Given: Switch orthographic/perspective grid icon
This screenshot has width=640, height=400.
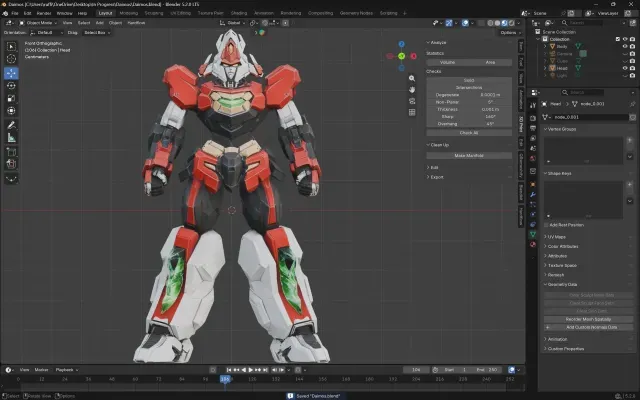Looking at the screenshot, I should [x=412, y=112].
